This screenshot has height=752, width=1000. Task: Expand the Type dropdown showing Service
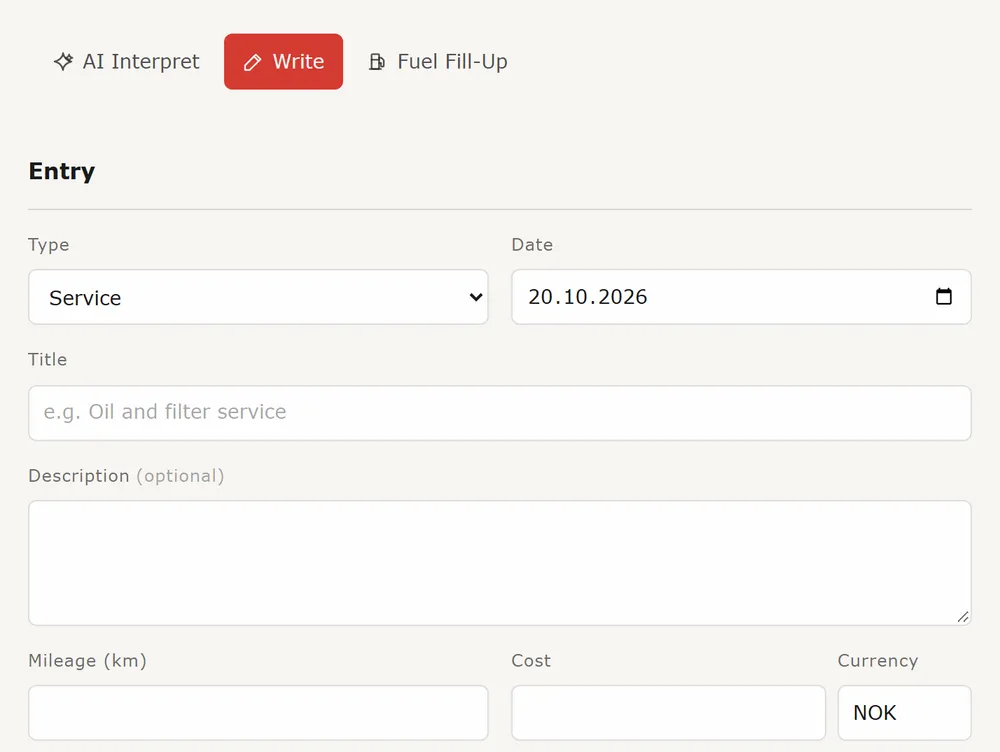tap(258, 297)
